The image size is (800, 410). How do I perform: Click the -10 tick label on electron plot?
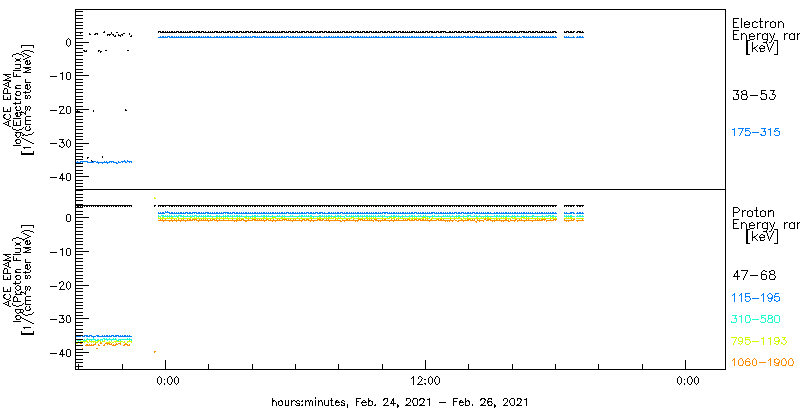tap(63, 75)
